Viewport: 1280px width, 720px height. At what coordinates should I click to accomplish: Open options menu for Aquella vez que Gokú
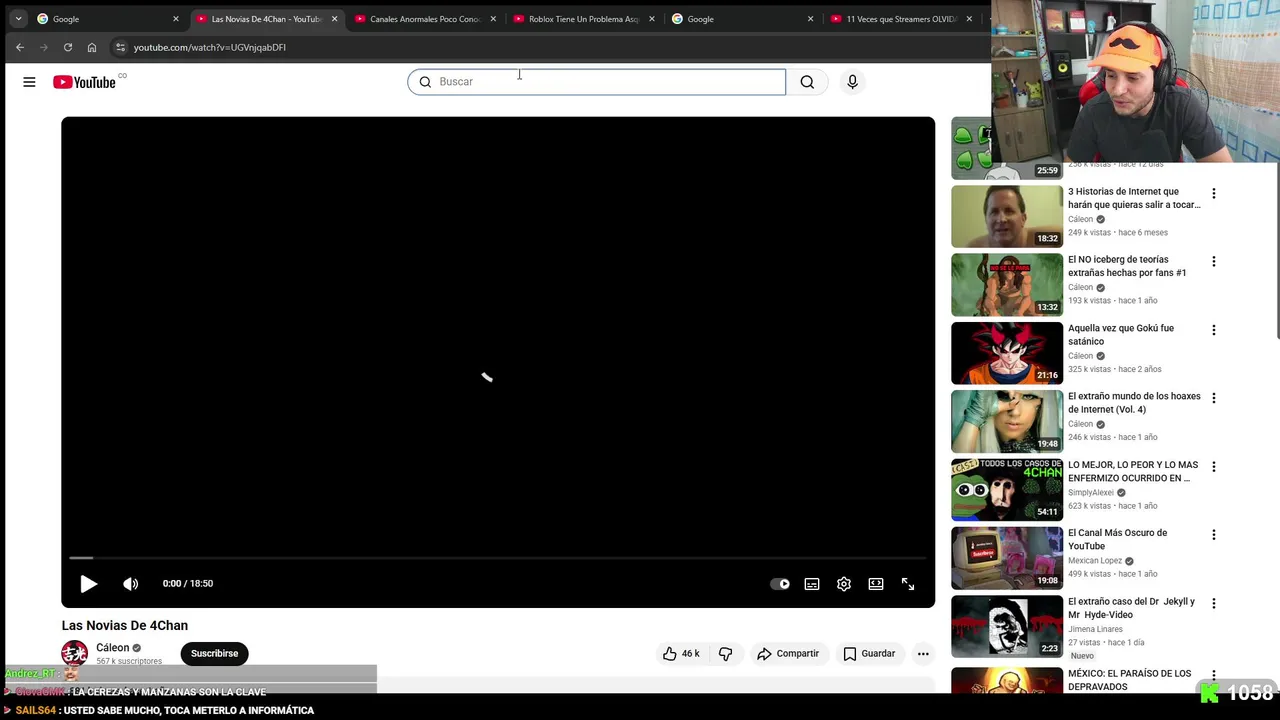point(1214,330)
